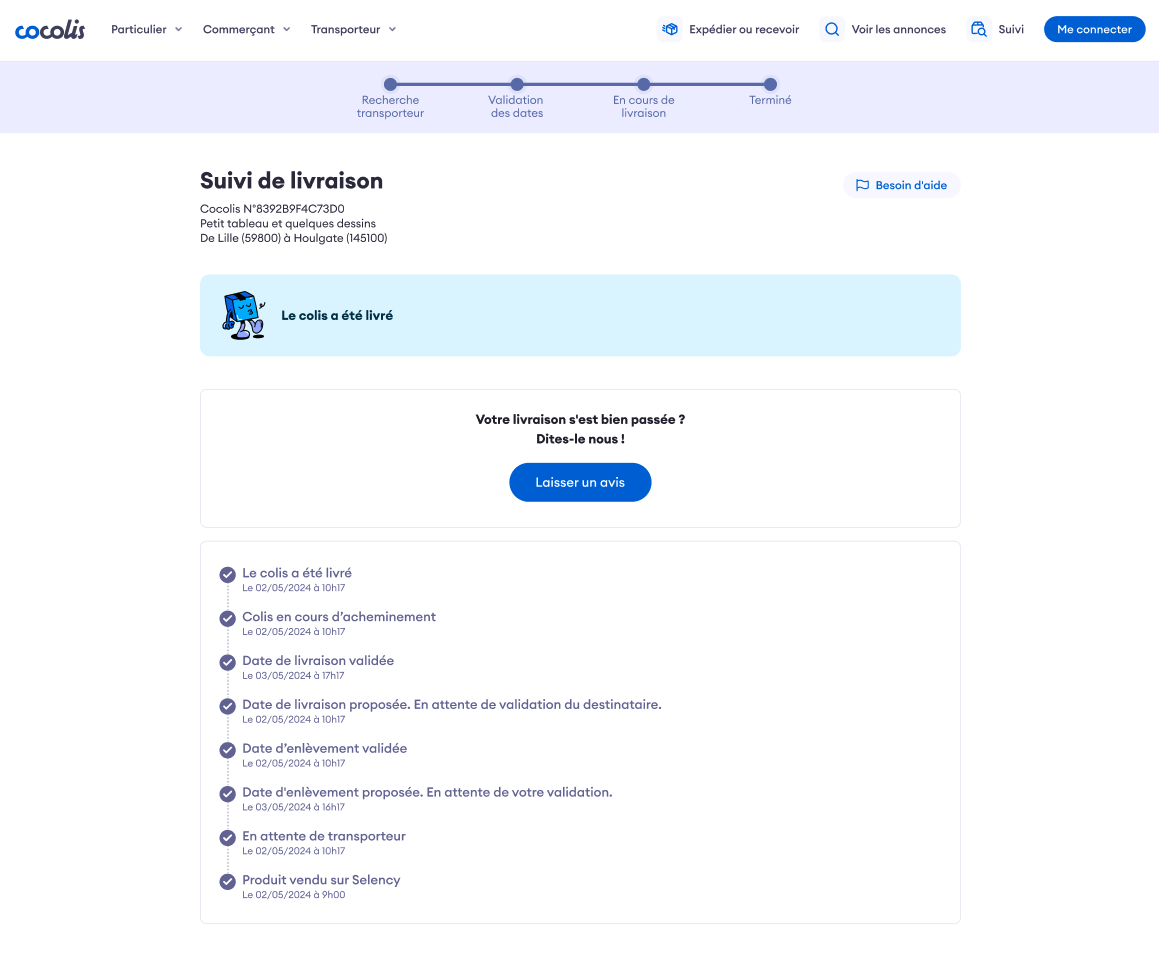Select the Validation des dates step marker

[517, 85]
